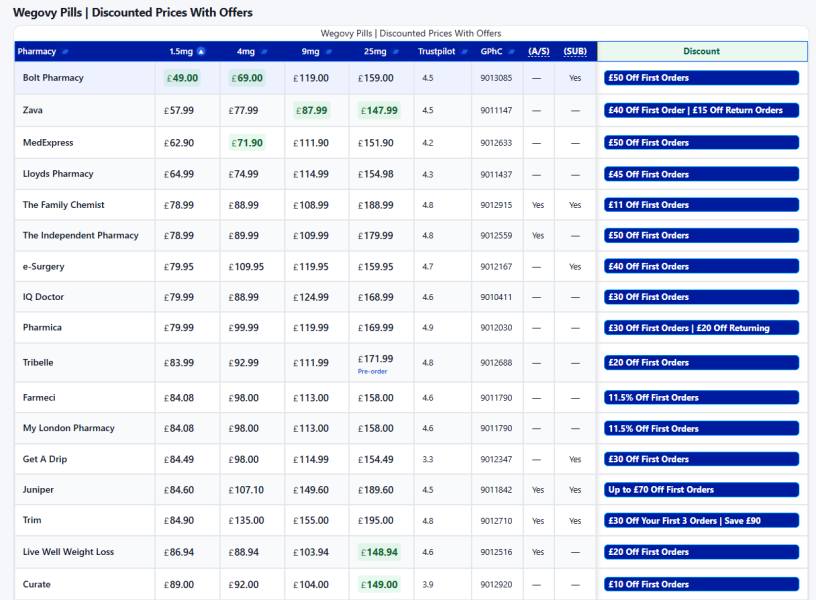Open MedExpress £50 Off First Orders offer
Image resolution: width=816 pixels, height=600 pixels.
702,143
